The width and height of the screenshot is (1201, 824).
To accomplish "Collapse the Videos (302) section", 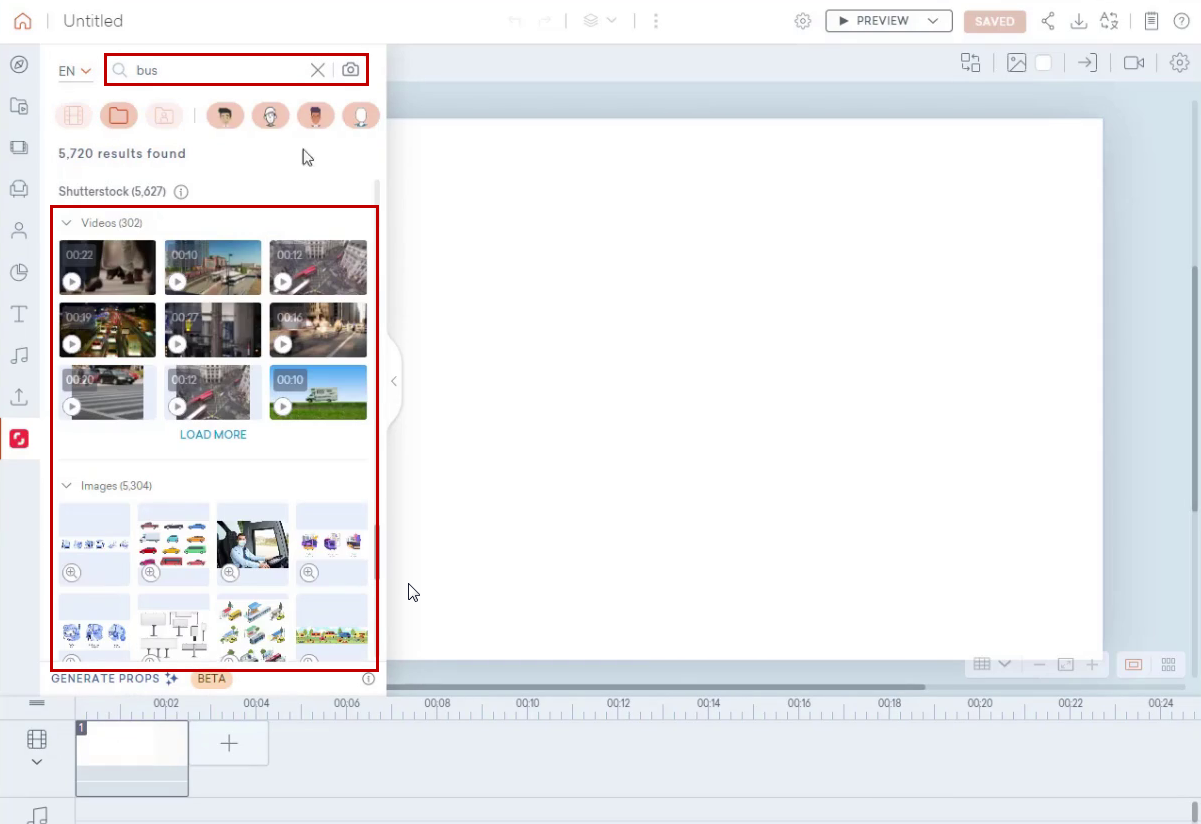I will point(67,223).
